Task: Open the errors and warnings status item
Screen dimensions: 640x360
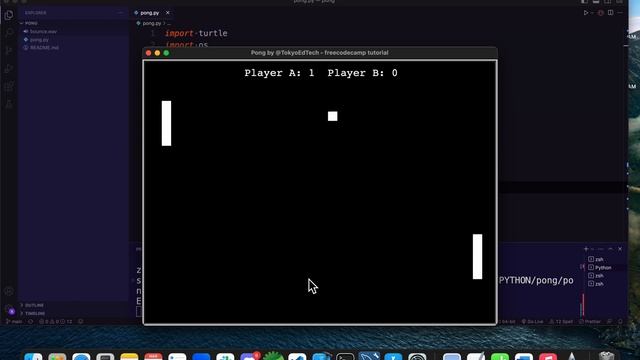Action: tap(56, 322)
